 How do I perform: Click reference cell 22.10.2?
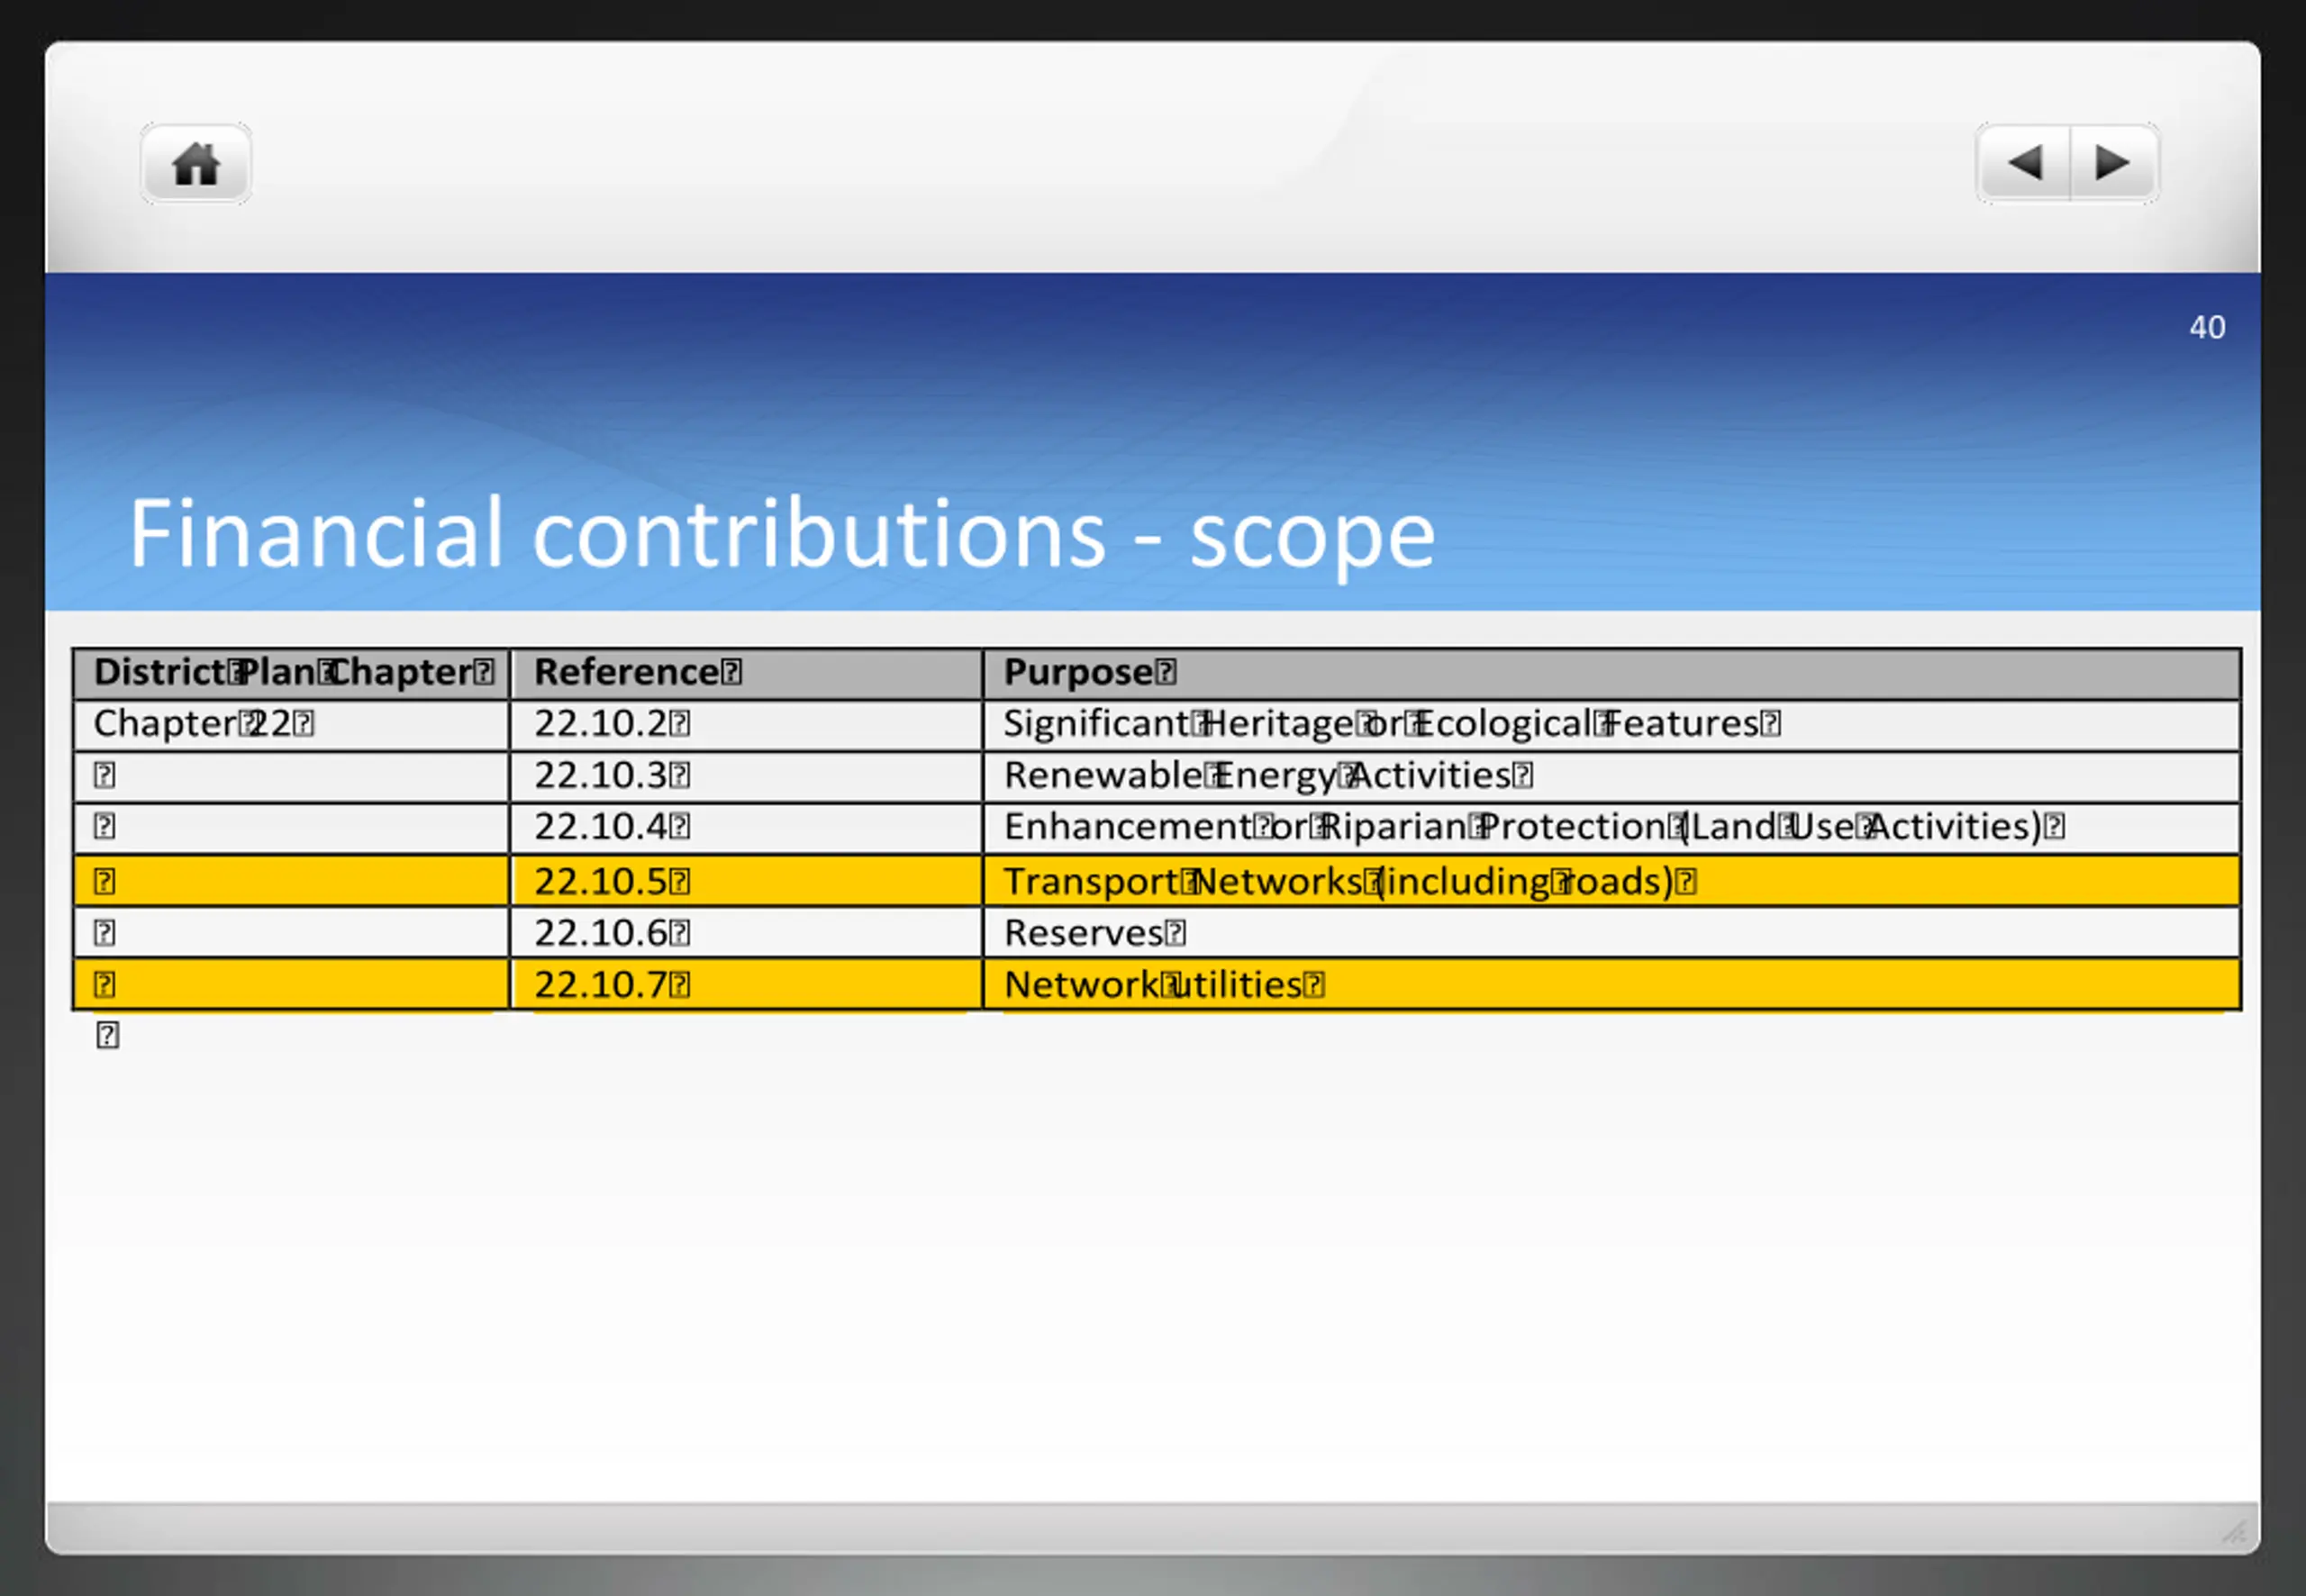point(611,723)
